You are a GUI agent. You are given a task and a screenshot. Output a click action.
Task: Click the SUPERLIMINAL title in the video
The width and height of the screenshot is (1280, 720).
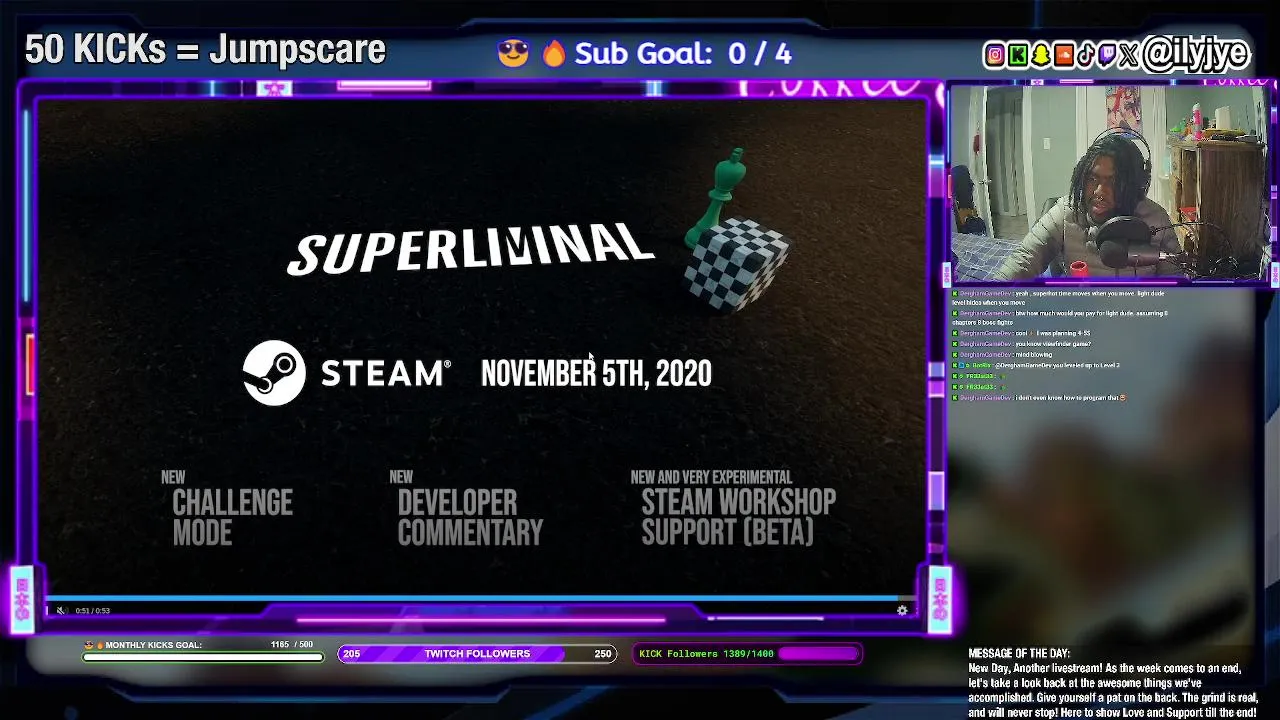pos(471,248)
